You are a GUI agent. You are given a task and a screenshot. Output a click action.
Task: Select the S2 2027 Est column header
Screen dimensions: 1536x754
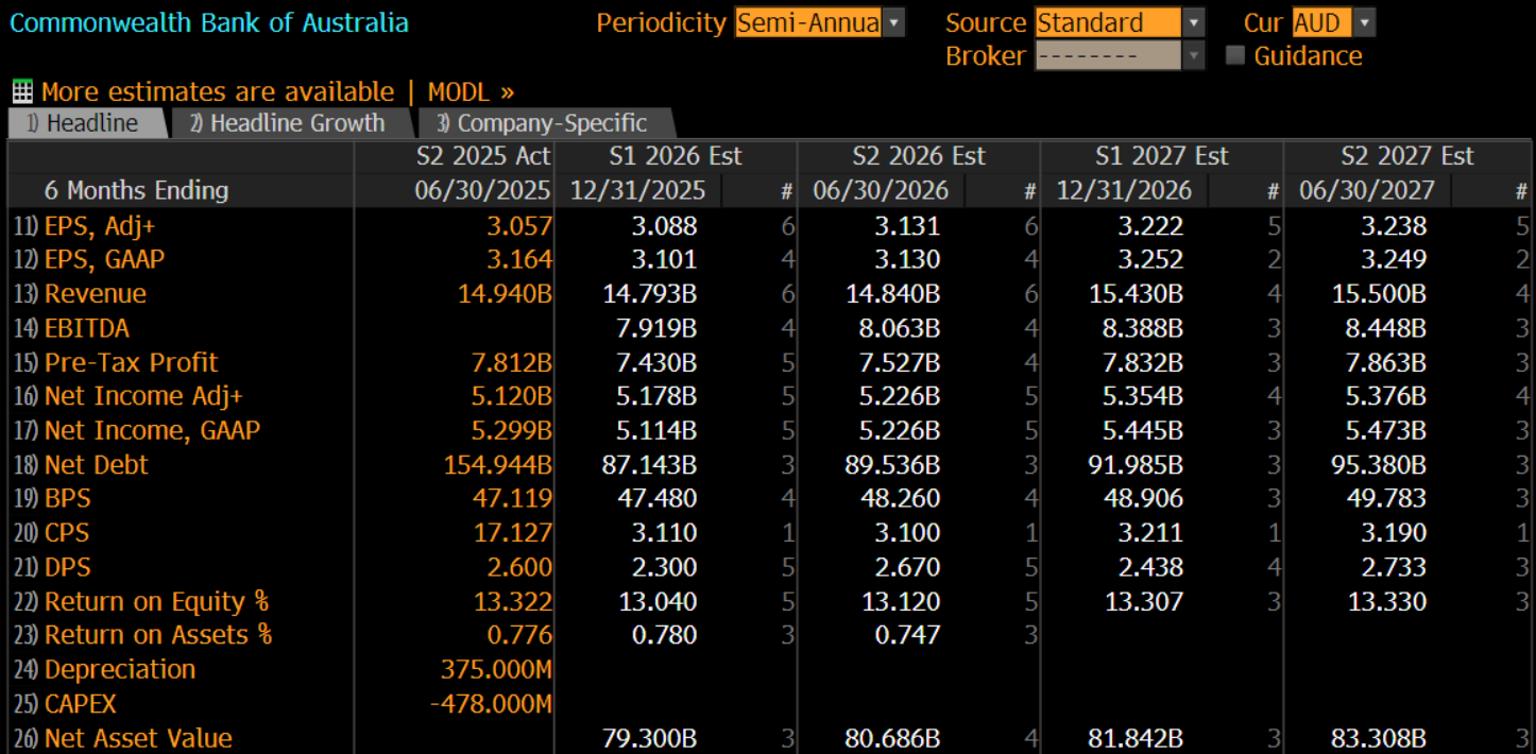pyautogui.click(x=1407, y=156)
